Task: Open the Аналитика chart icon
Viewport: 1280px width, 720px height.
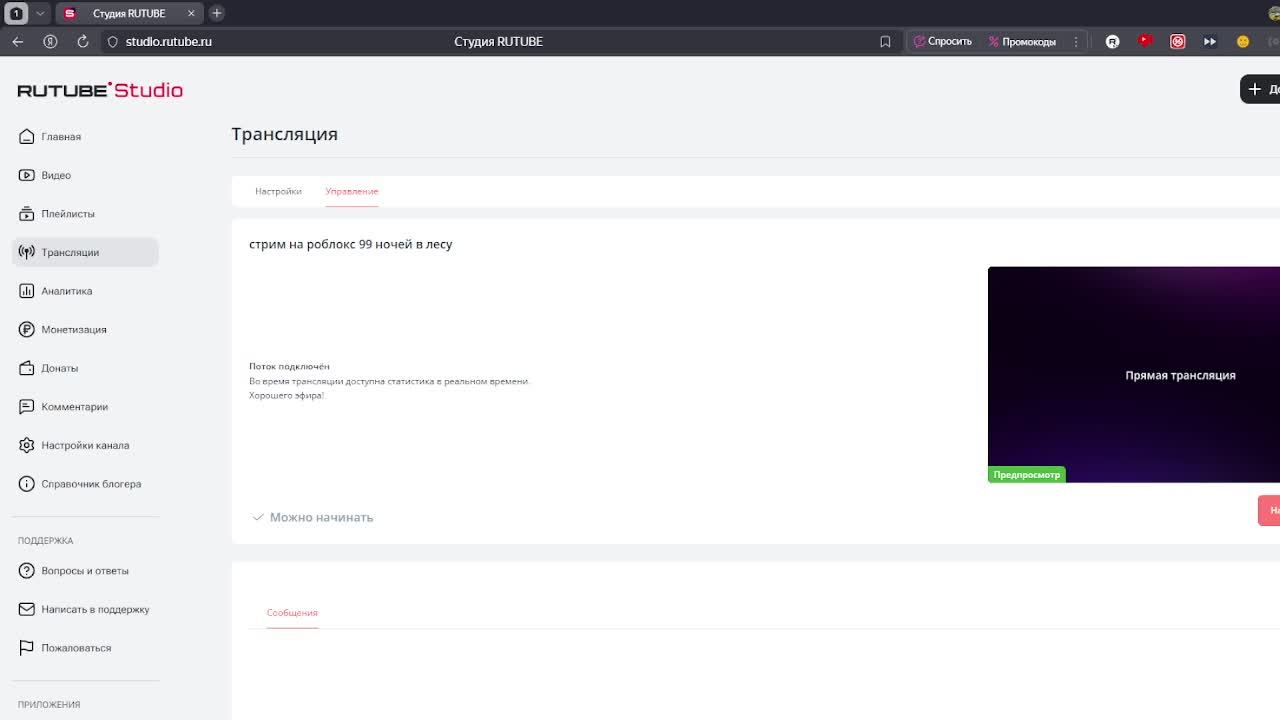Action: [x=26, y=291]
